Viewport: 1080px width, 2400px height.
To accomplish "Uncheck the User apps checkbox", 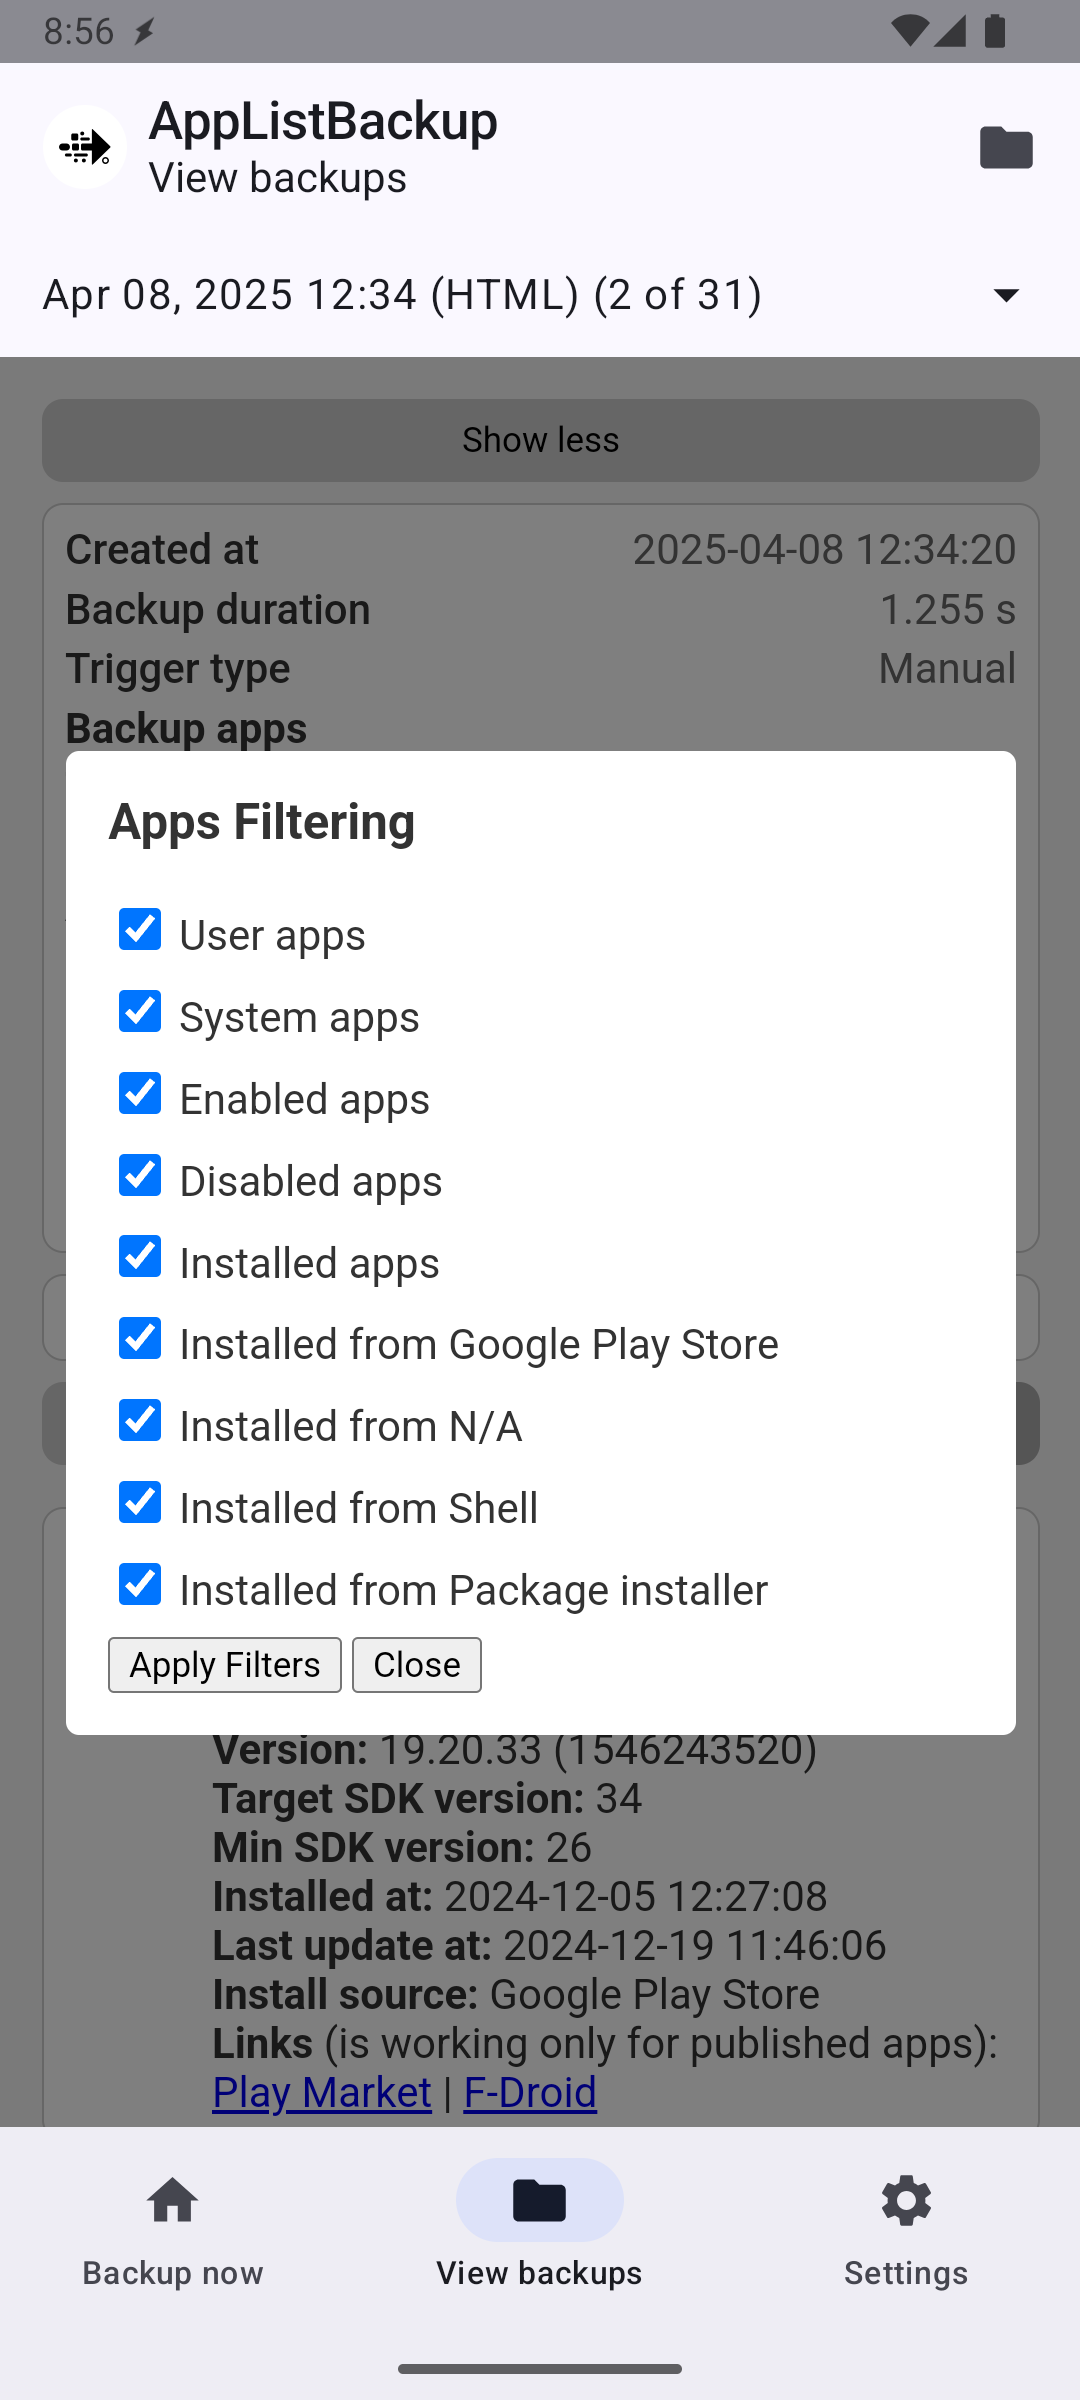I will [140, 929].
